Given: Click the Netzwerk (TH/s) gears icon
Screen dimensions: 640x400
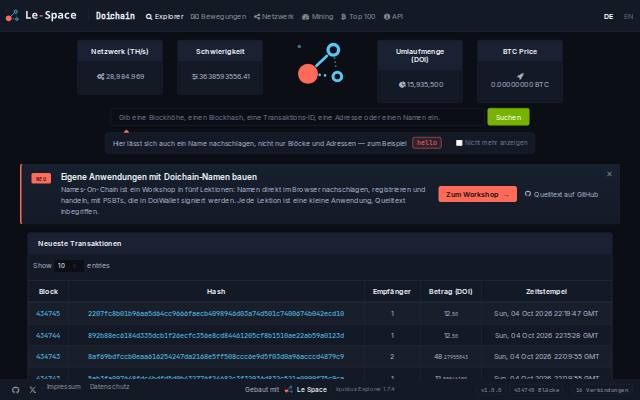Looking at the screenshot, I should tap(100, 76).
